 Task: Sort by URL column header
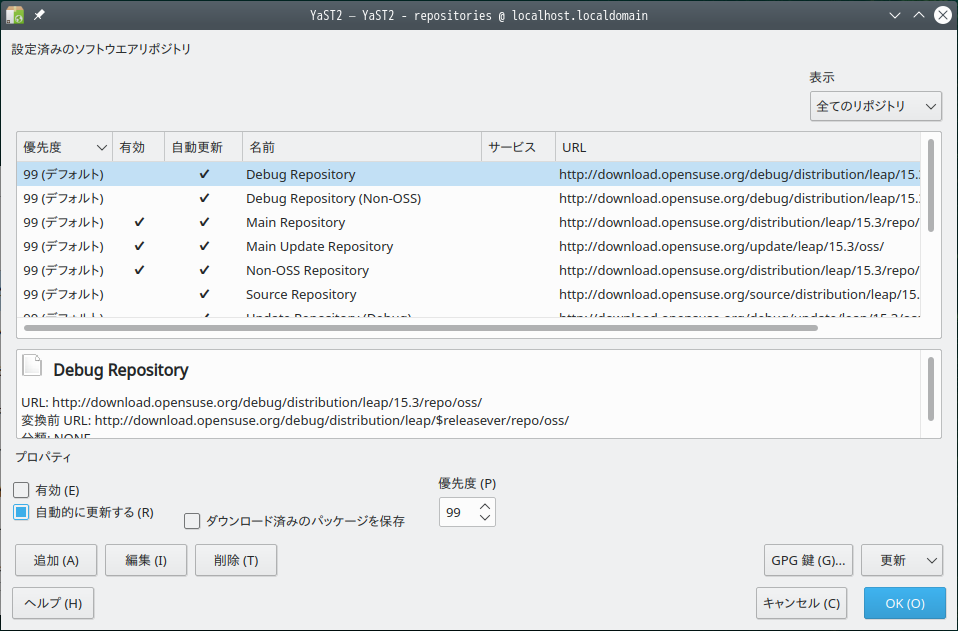tap(738, 147)
